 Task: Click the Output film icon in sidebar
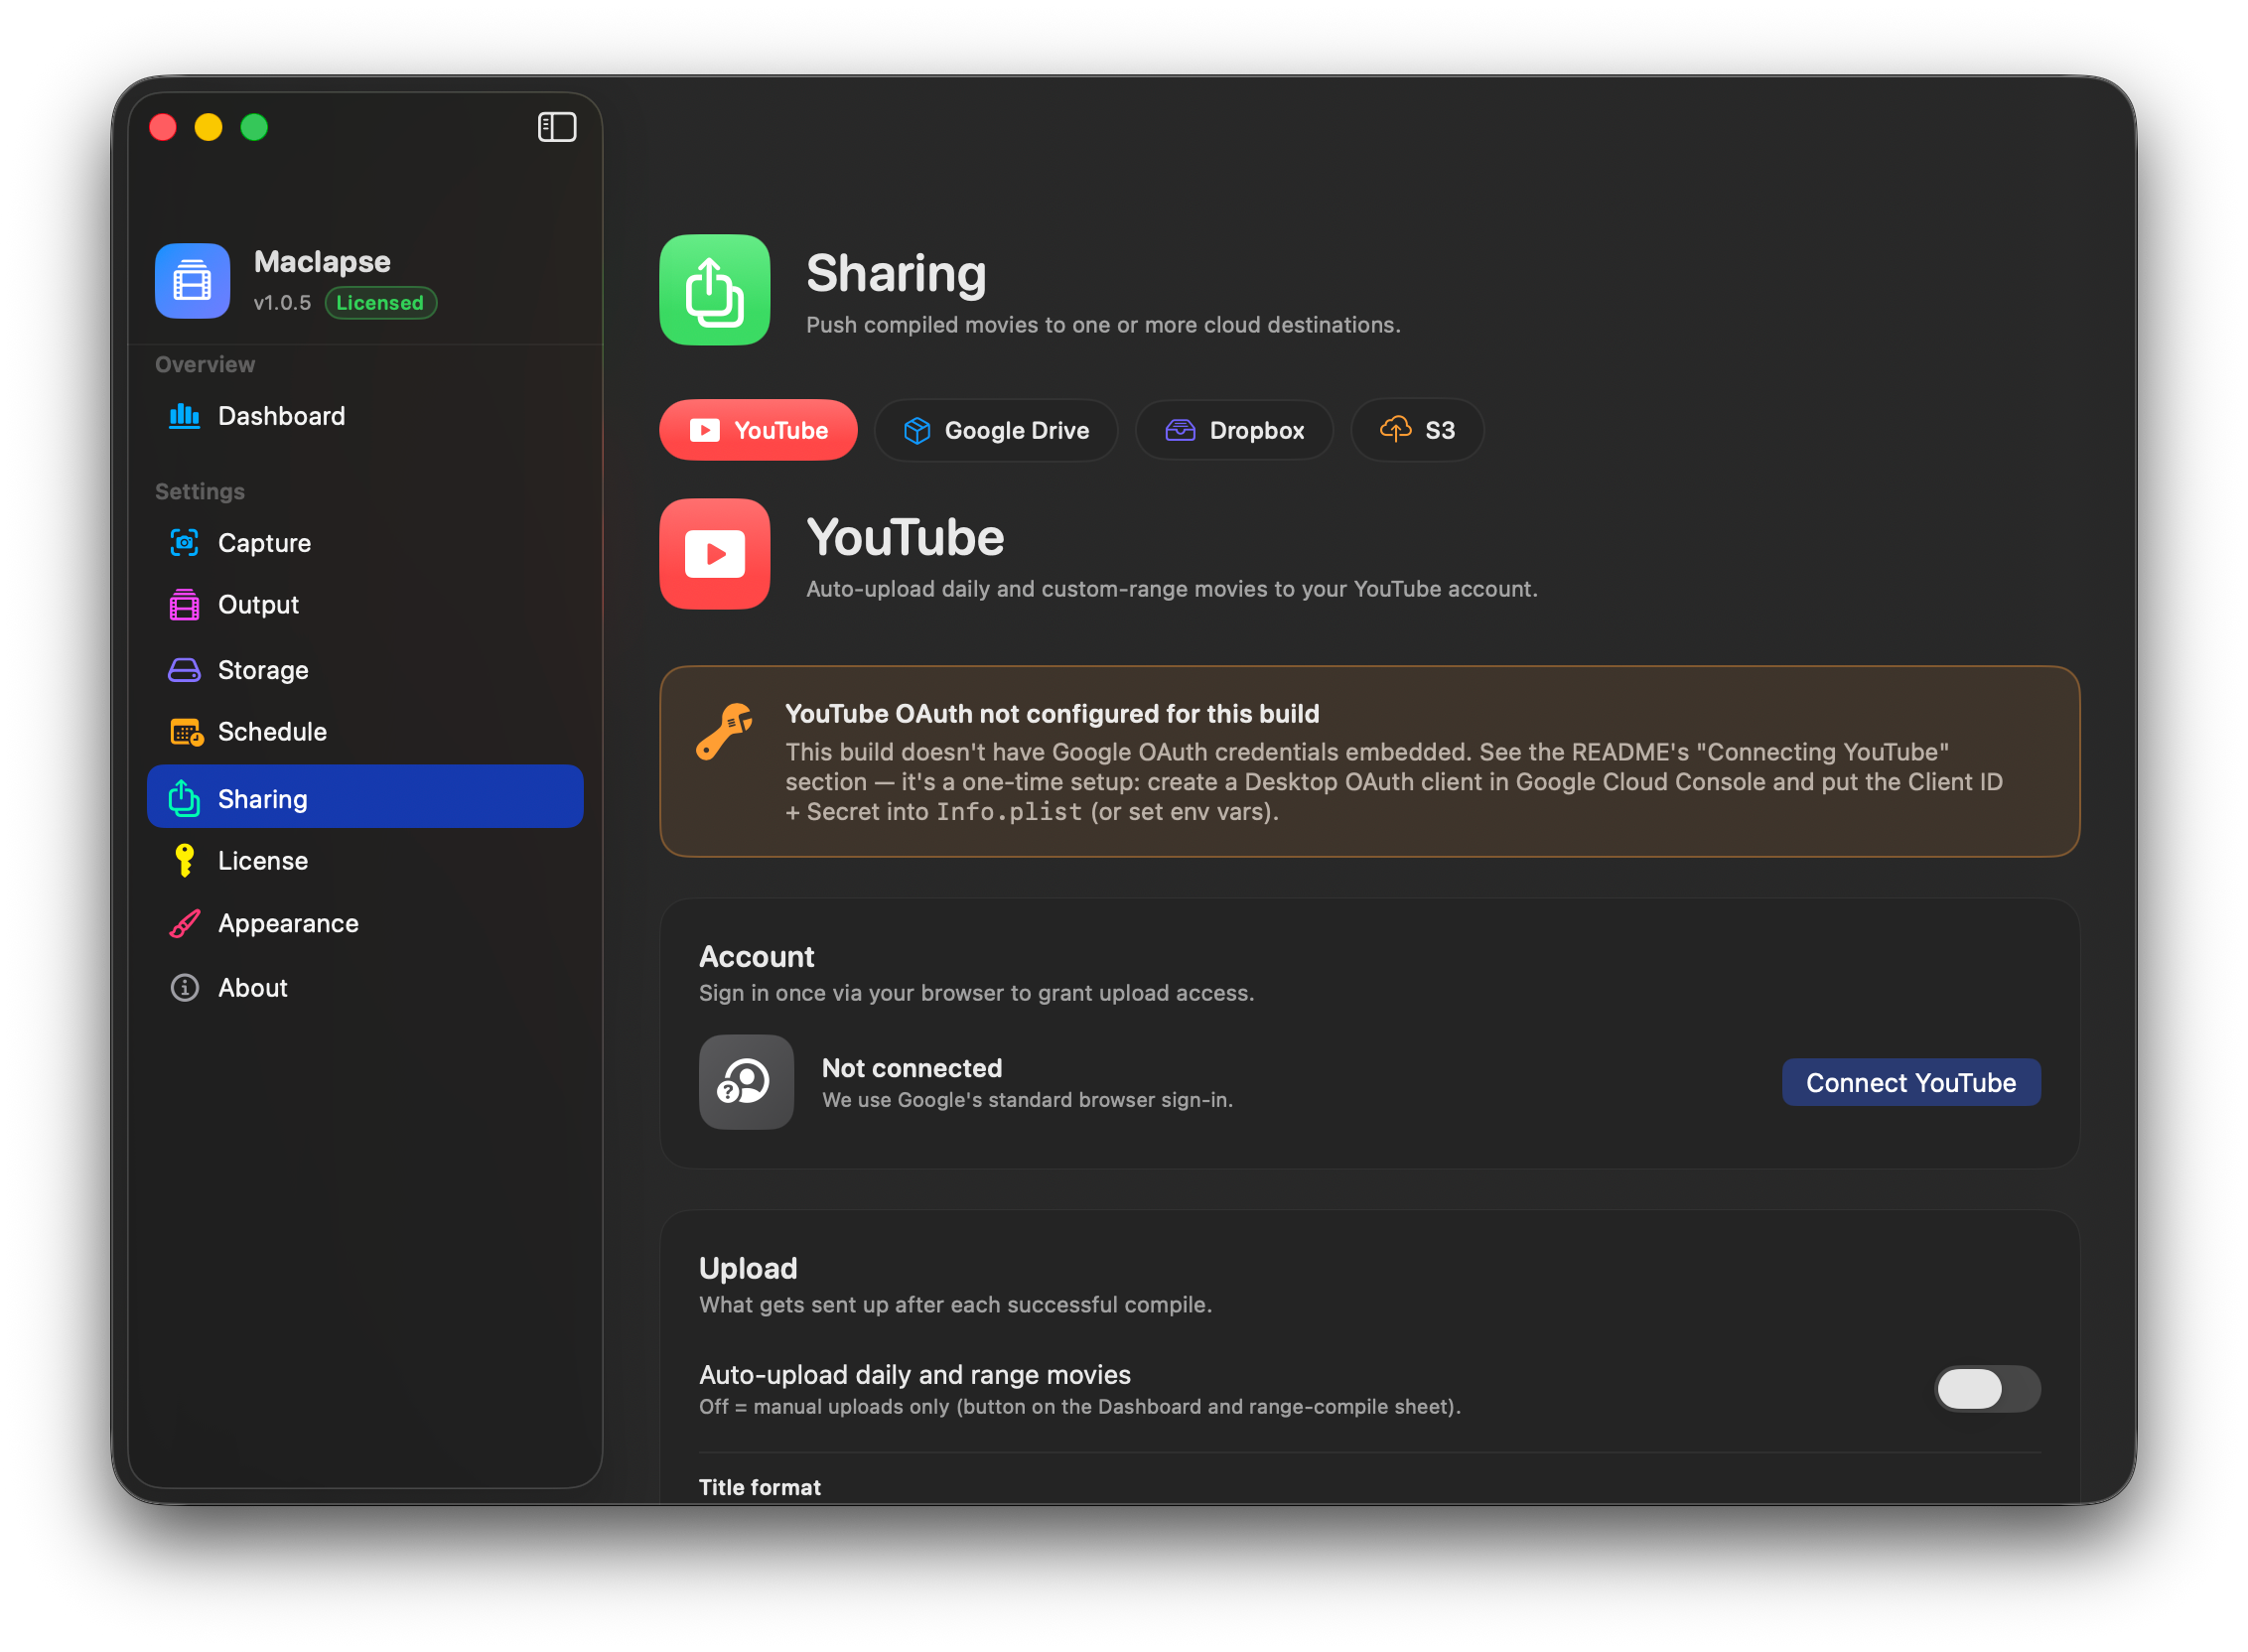pyautogui.click(x=184, y=605)
